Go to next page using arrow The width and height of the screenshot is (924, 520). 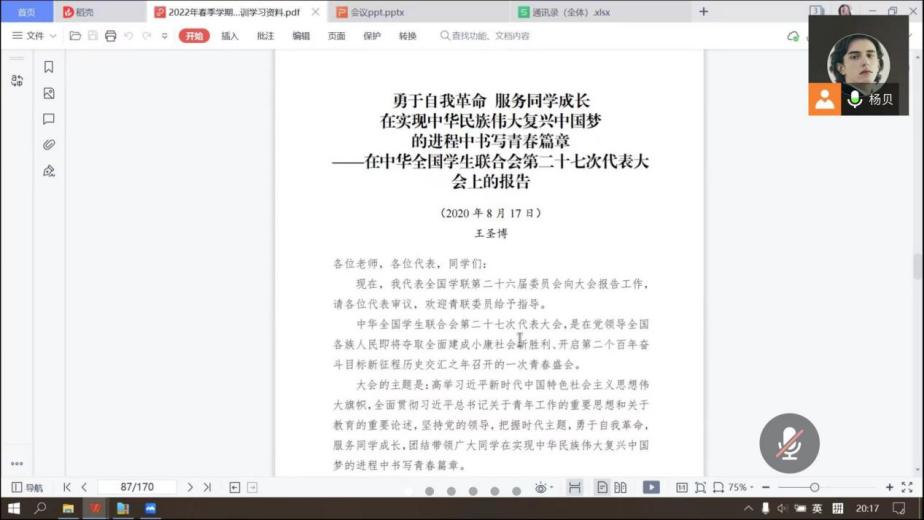coord(190,487)
